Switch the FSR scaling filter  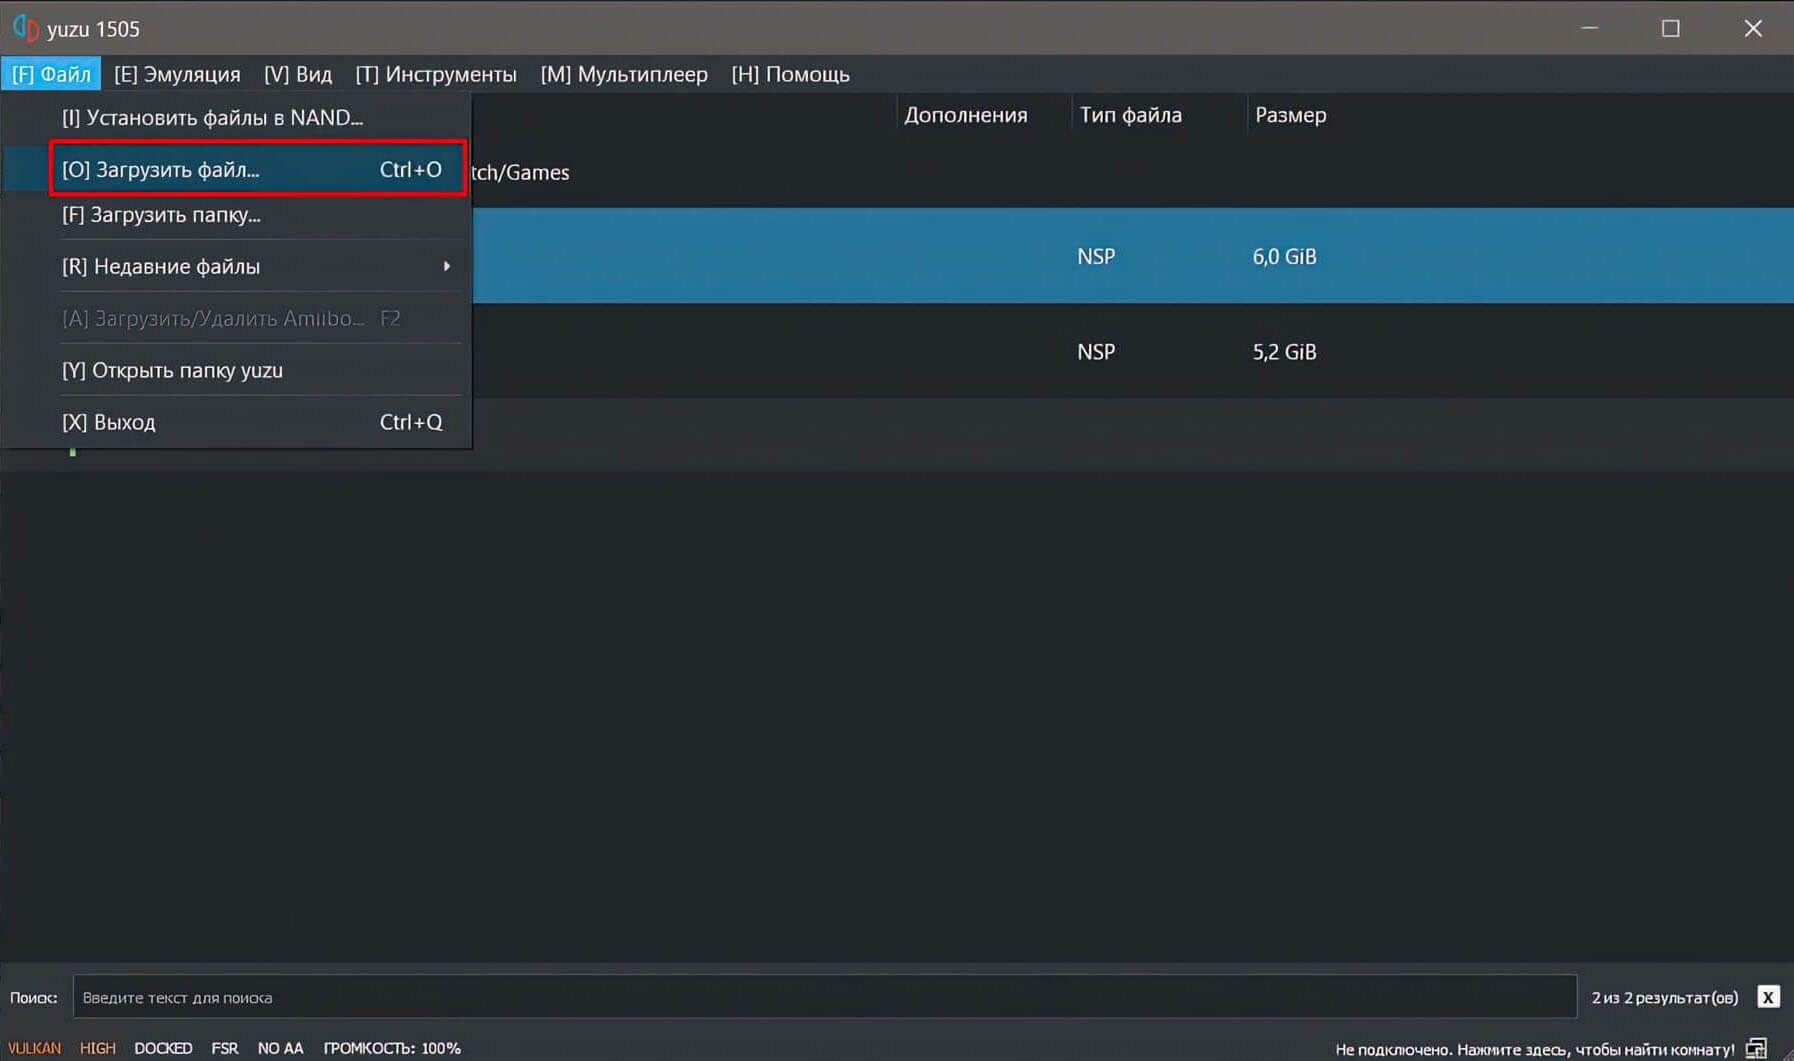coord(225,1048)
